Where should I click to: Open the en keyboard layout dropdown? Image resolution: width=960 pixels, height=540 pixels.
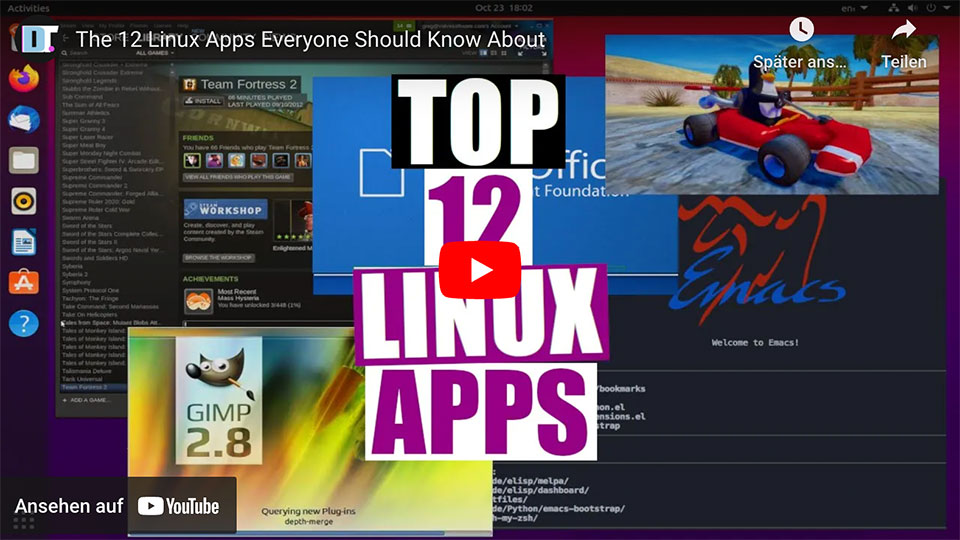[854, 8]
